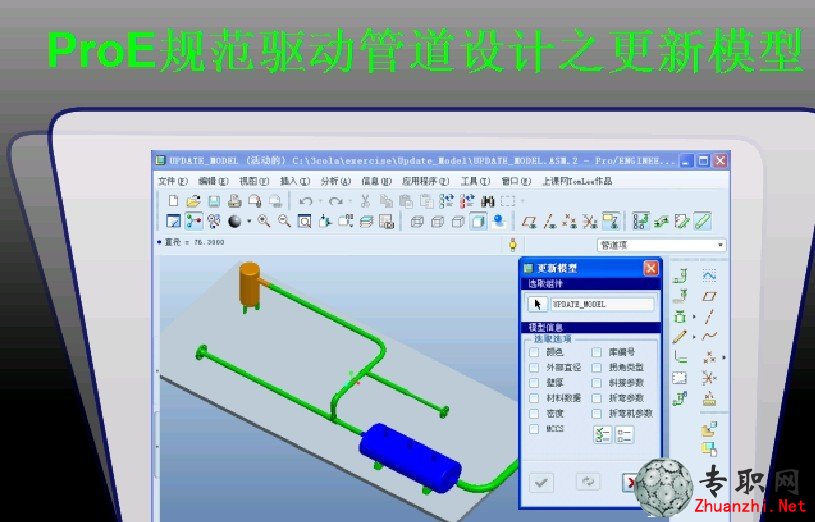This screenshot has width=815, height=522.
Task: Check the 密度 option
Action: point(534,414)
